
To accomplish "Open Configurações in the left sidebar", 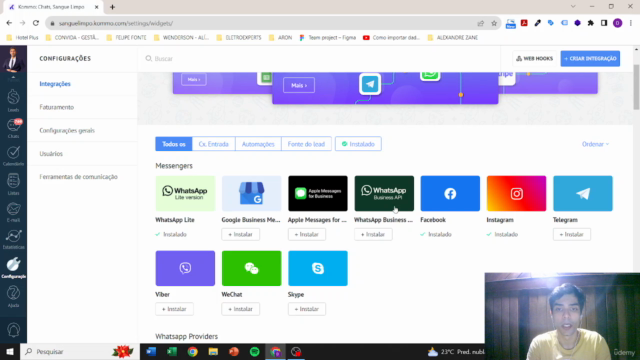I will tap(13, 267).
